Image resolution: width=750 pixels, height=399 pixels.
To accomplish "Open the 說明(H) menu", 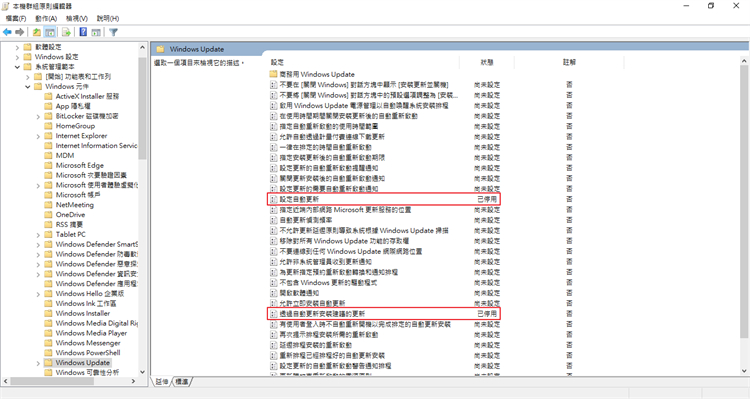I will pos(108,18).
